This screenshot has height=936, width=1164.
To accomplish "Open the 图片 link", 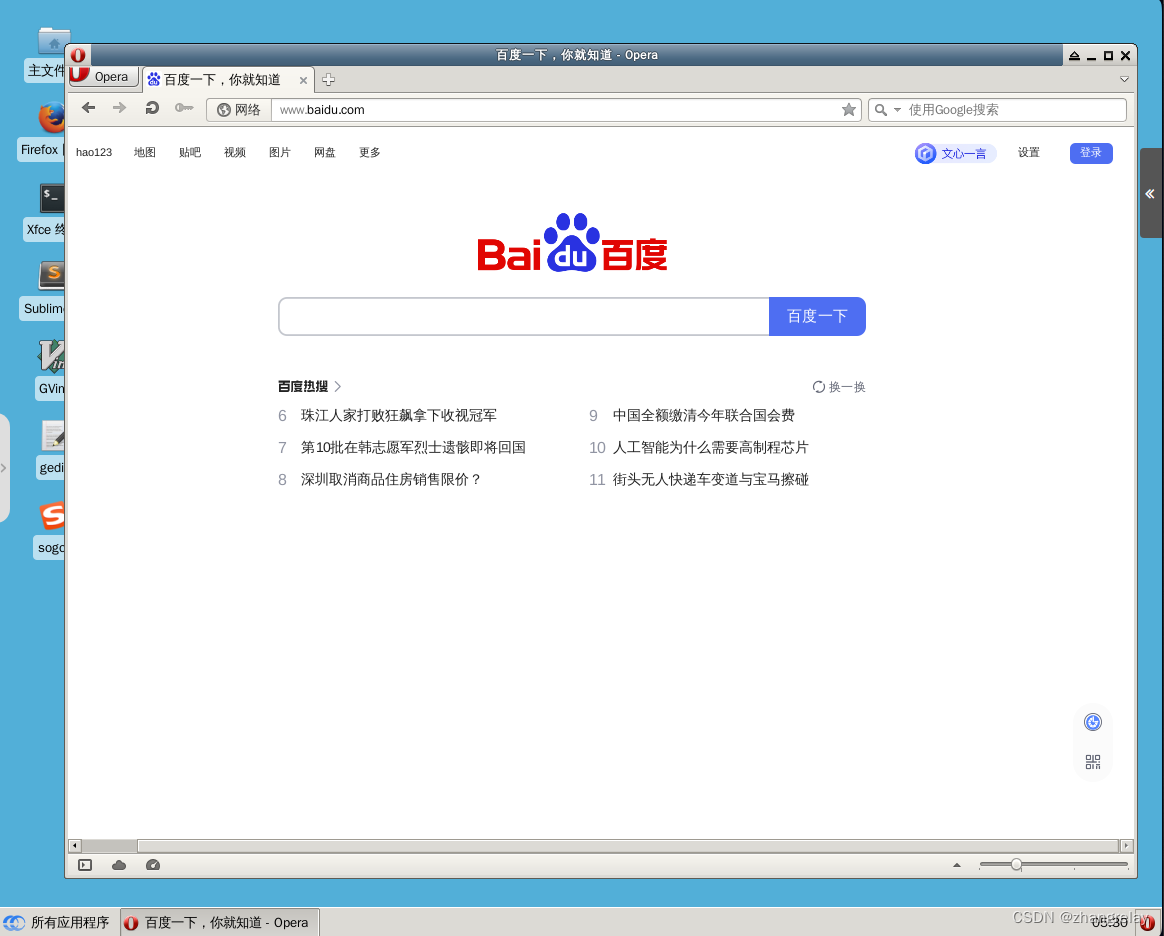I will 280,152.
